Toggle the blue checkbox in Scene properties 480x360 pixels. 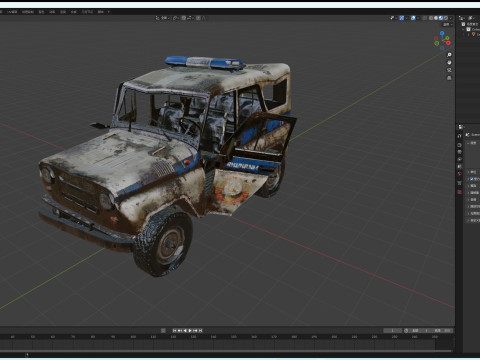pyautogui.click(x=472, y=179)
